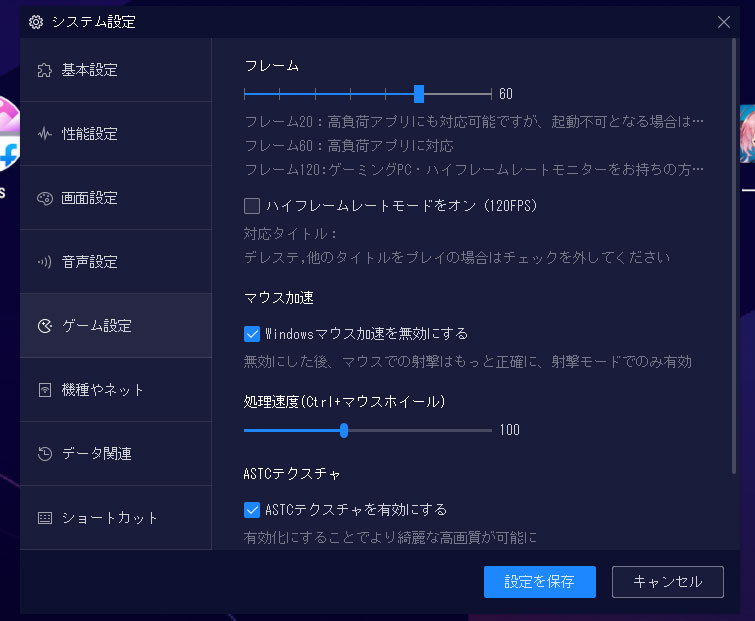This screenshot has height=621, width=755.
Task: Enable ハイフレームレートモード 120FPS checkbox
Action: click(x=252, y=206)
